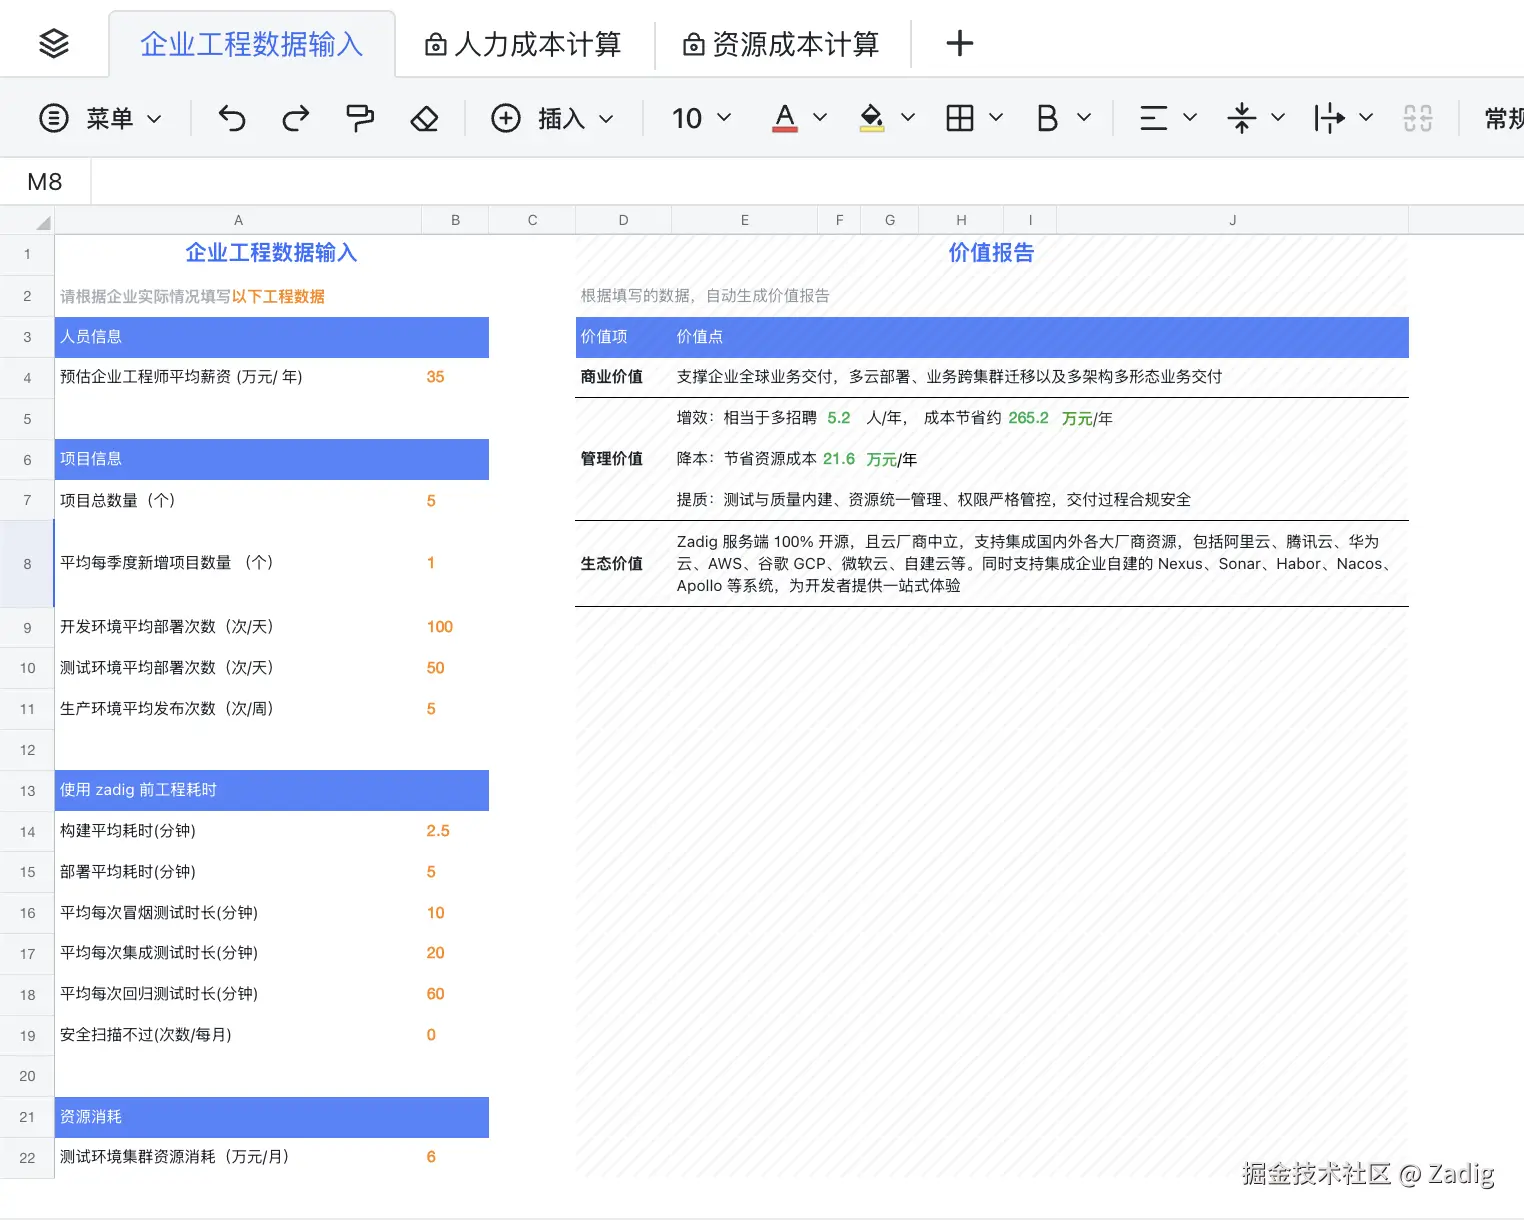Click the lock icon on 人力成本计算 tab
Image resolution: width=1524 pixels, height=1220 pixels.
pos(435,45)
